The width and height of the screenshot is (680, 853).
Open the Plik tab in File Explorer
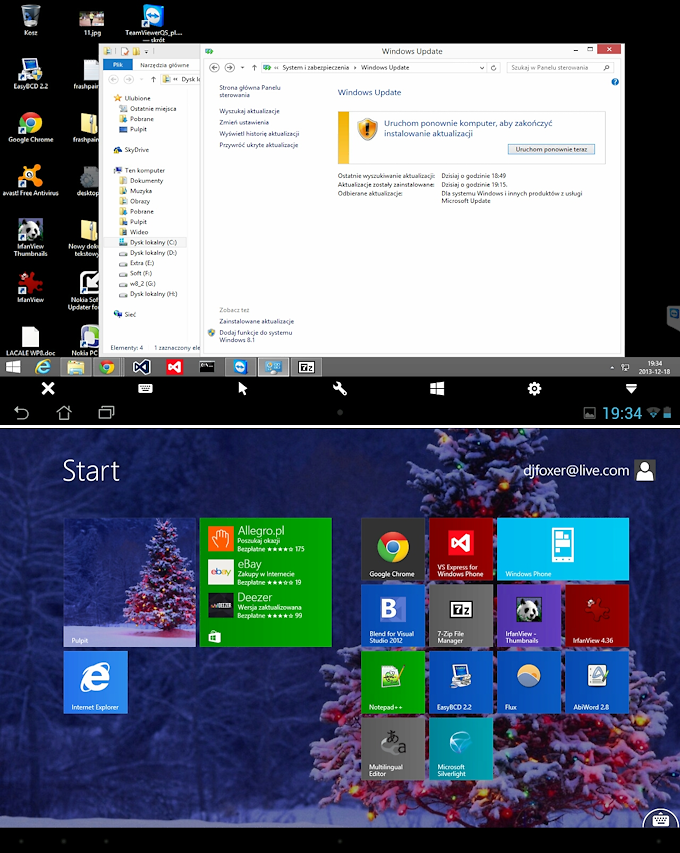point(118,65)
